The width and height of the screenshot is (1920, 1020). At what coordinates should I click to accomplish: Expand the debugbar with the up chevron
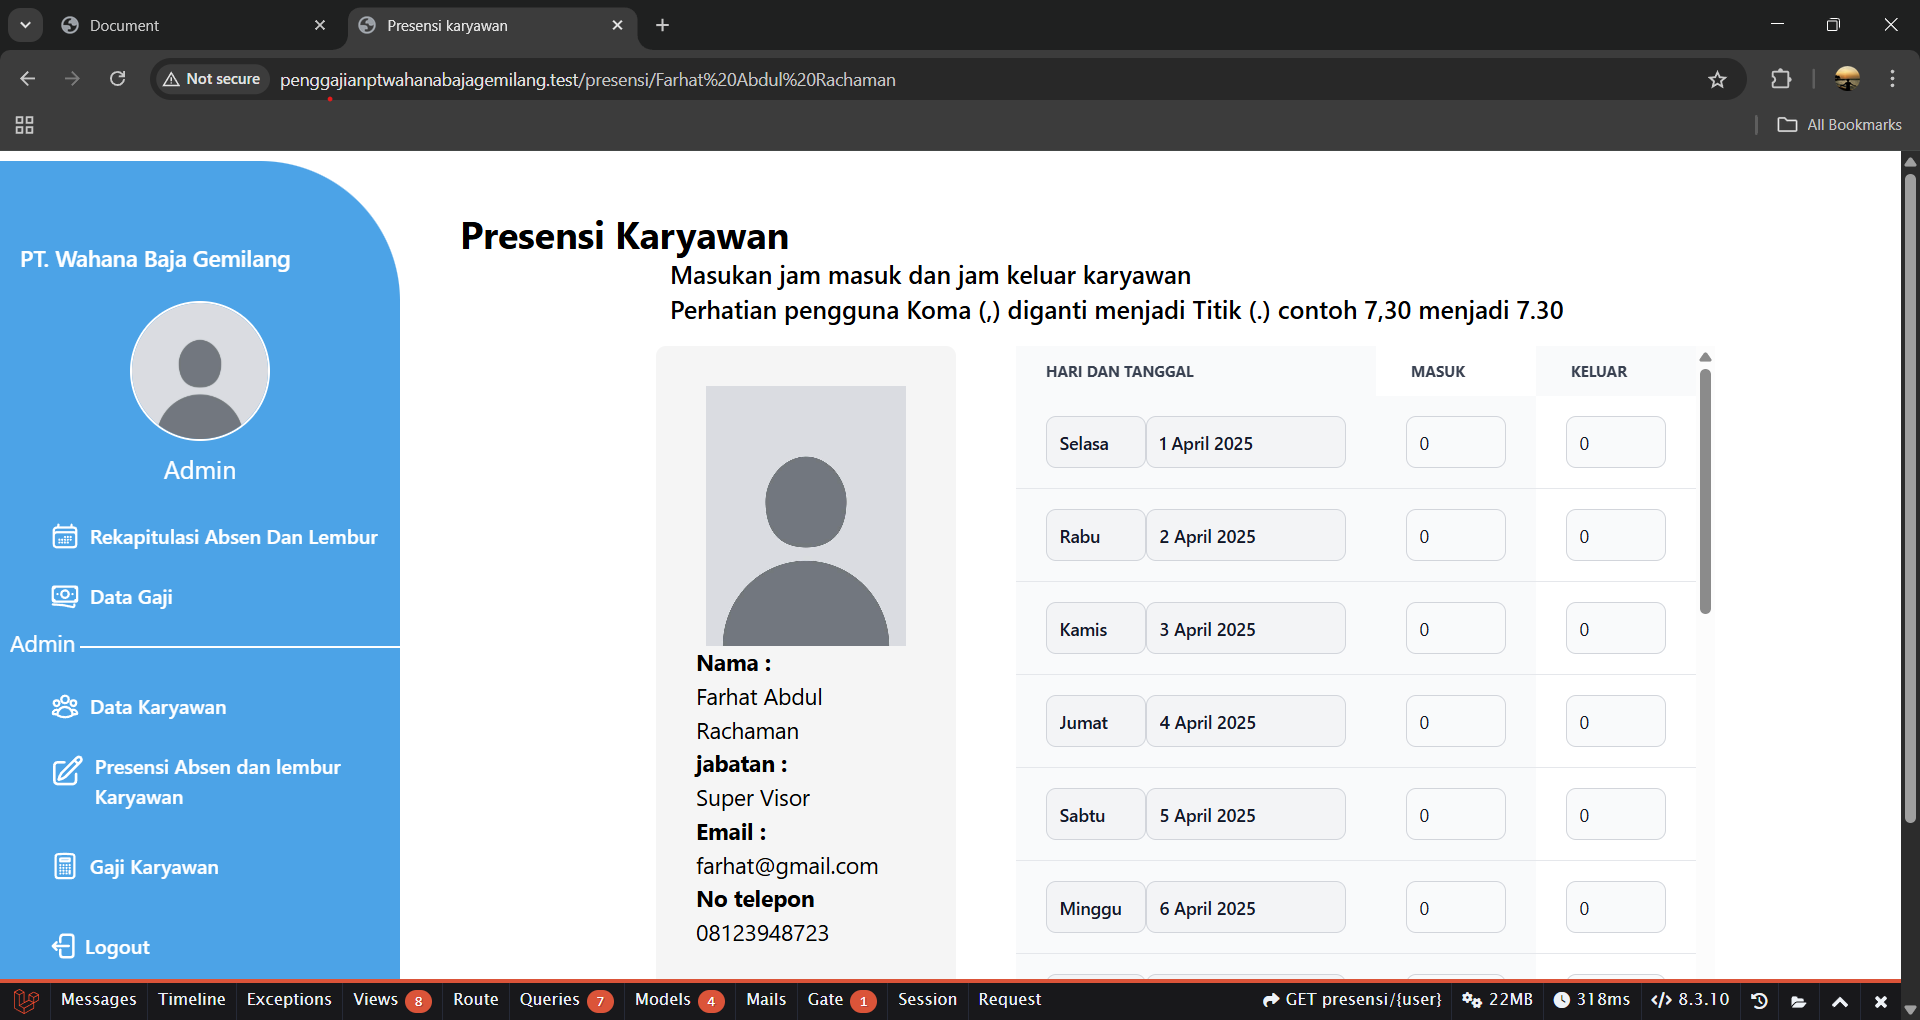[1839, 1001]
